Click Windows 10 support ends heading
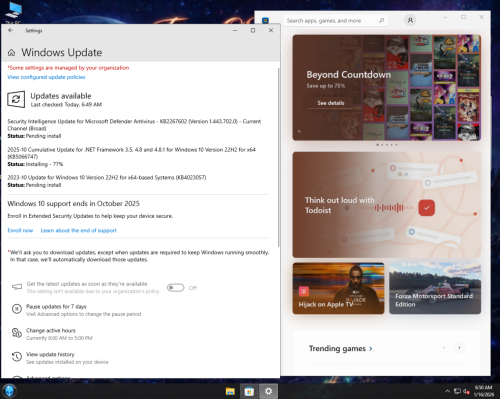 pos(74,204)
